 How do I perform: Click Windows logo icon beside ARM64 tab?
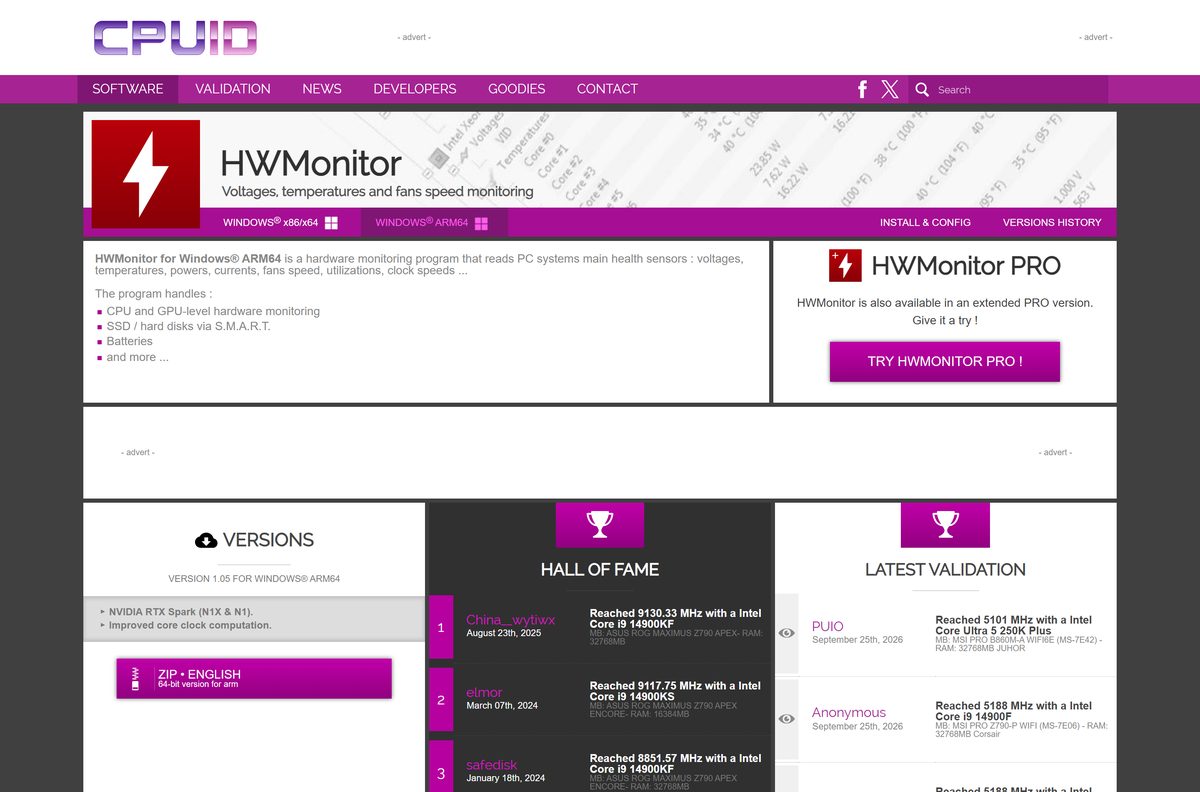(481, 223)
